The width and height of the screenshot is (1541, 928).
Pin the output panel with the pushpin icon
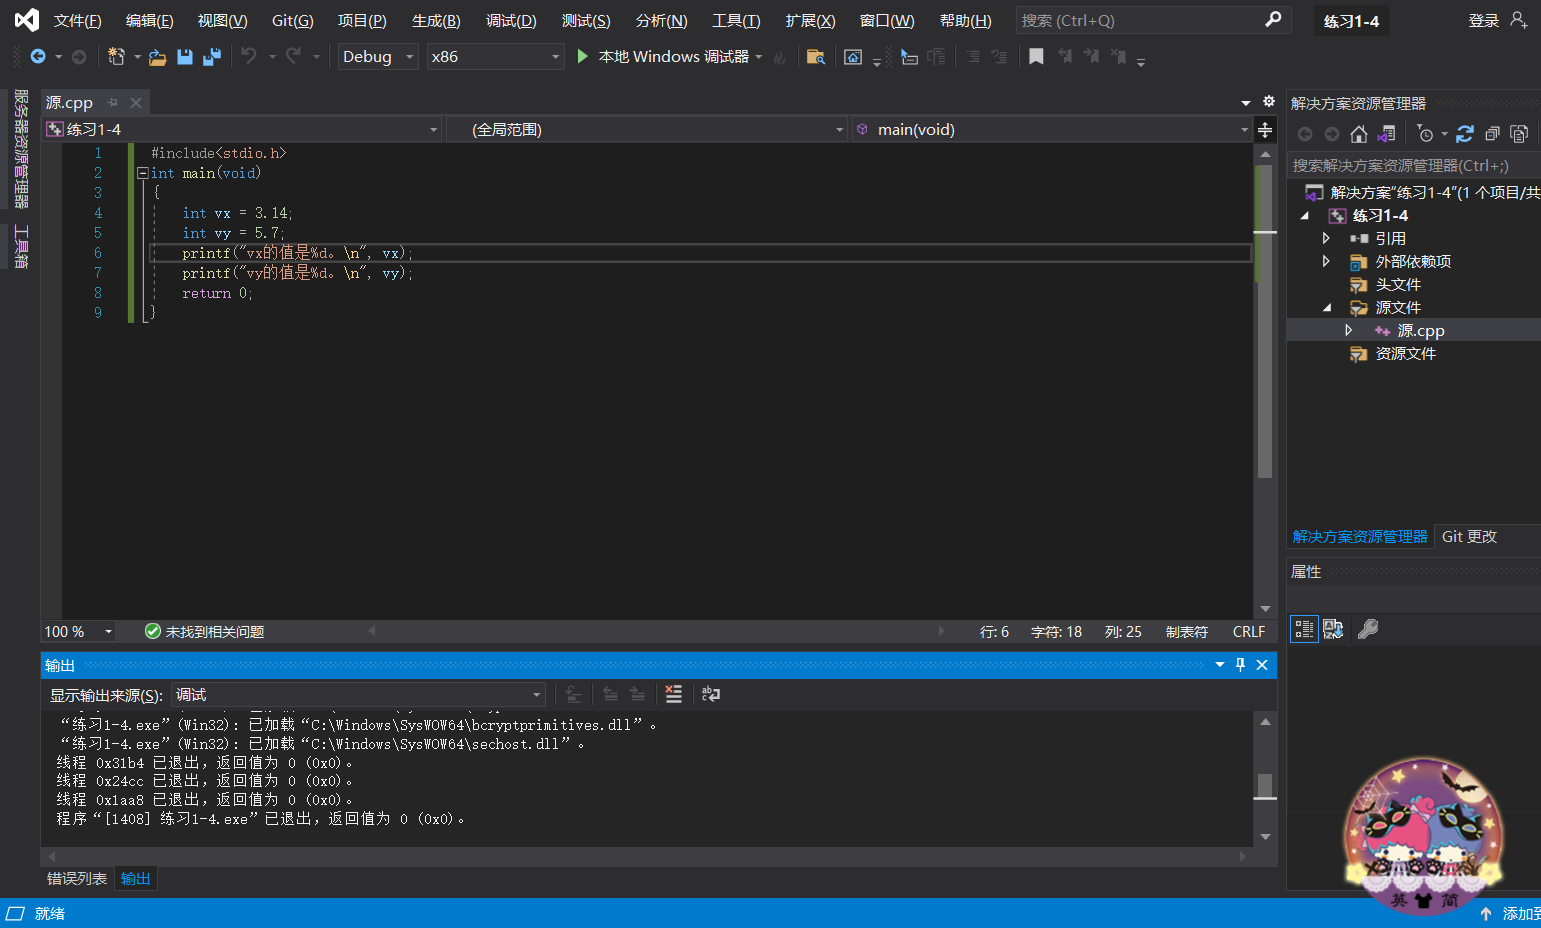coord(1240,665)
